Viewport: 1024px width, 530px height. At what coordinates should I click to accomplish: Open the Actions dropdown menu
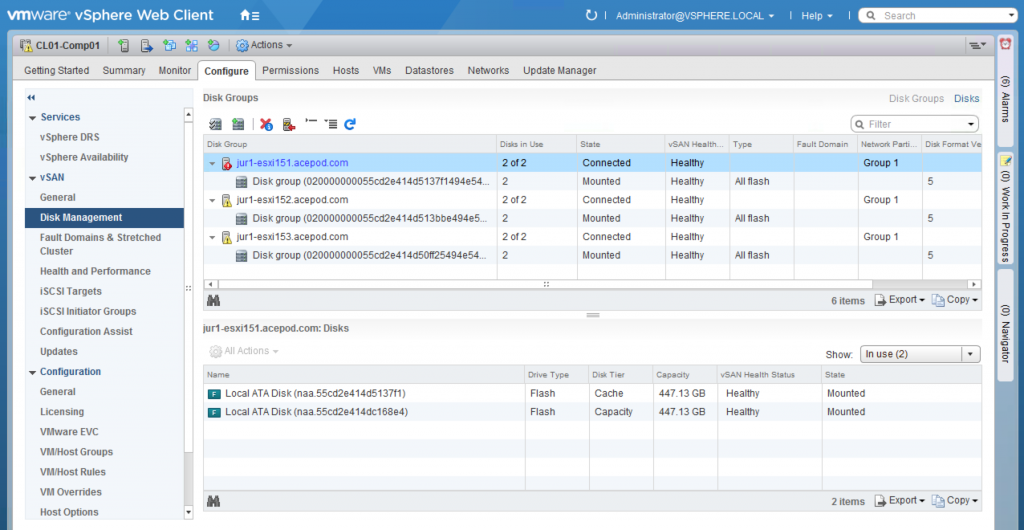click(x=264, y=45)
